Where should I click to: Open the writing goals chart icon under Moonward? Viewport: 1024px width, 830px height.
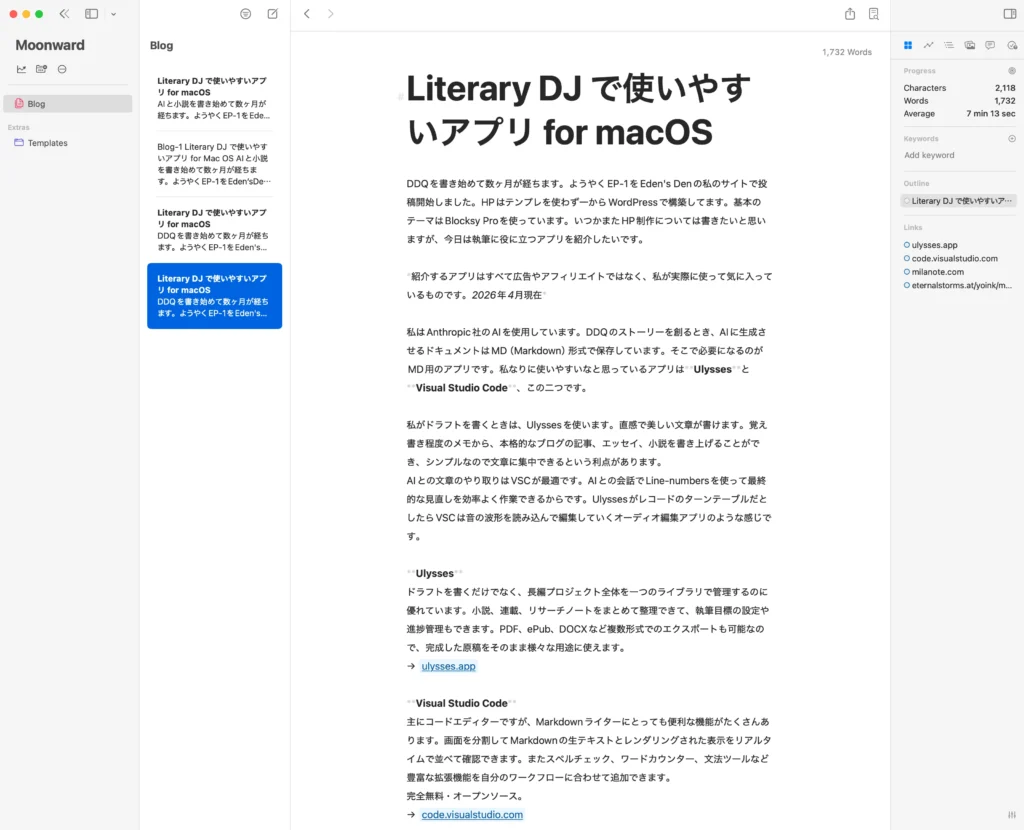[21, 68]
